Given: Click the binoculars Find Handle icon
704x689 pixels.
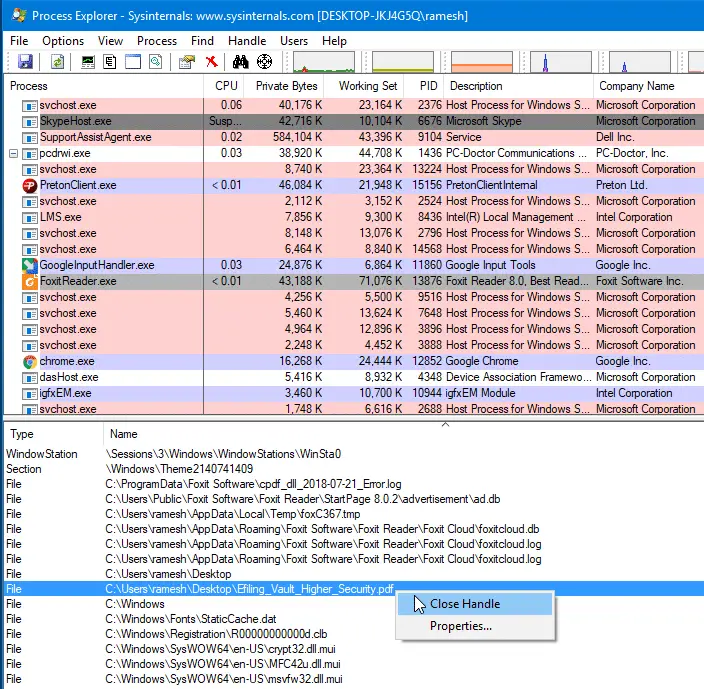Looking at the screenshot, I should click(241, 61).
